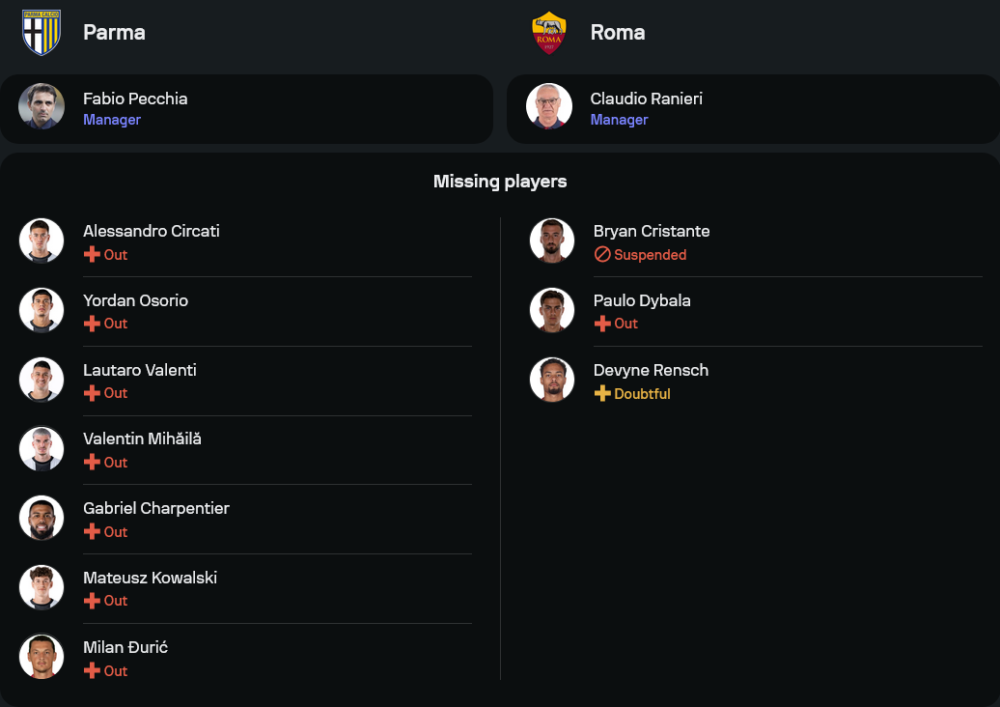
Task: Click Paulo Dybala's red injury cross
Action: [x=602, y=324]
